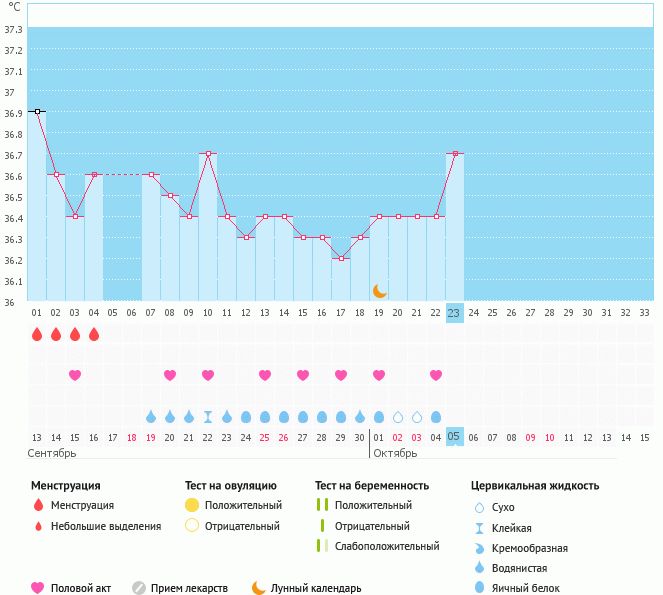Select the heart icon on cycle day 19

click(379, 375)
